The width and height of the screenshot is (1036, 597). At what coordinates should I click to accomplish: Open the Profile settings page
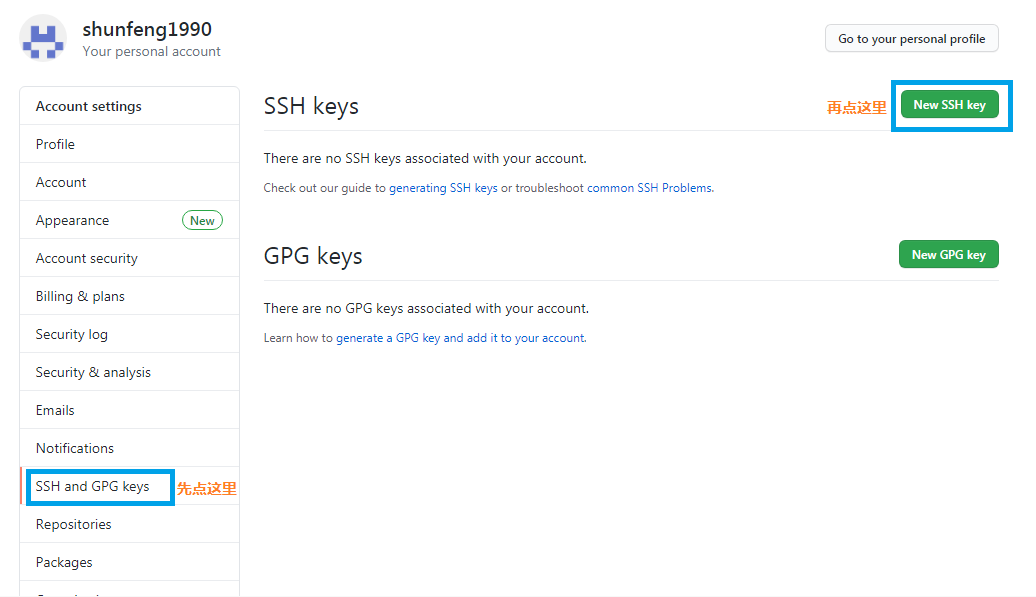coord(55,144)
